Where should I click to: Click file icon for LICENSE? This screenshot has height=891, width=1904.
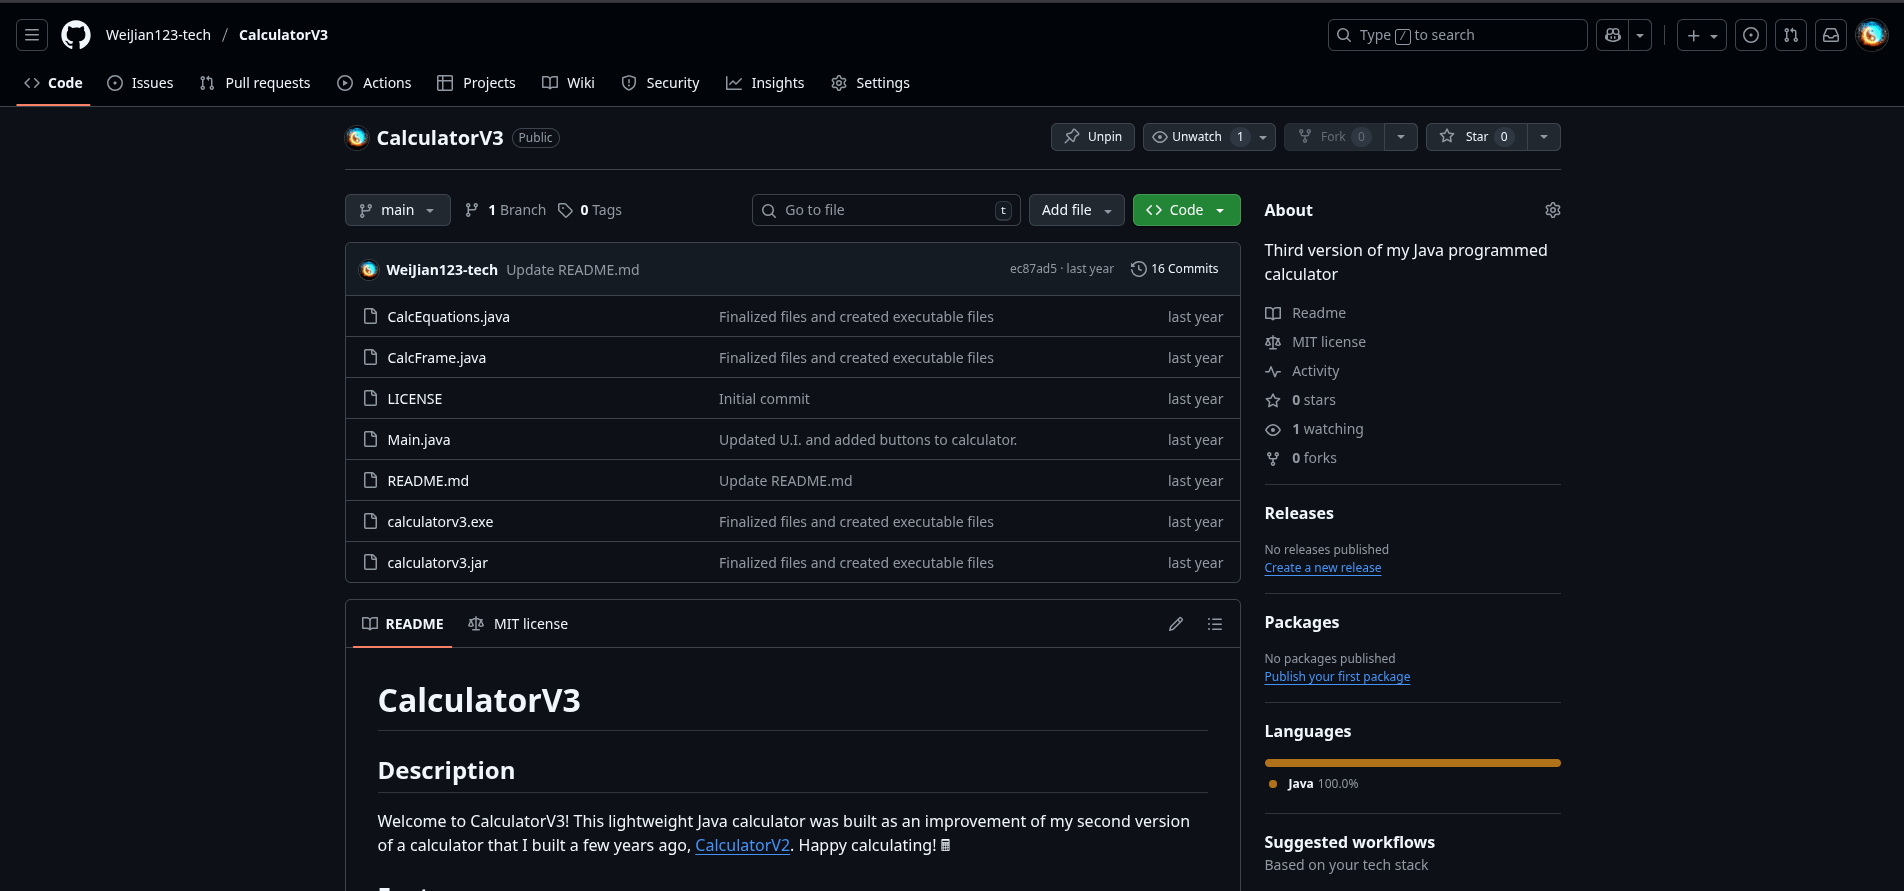coord(370,399)
